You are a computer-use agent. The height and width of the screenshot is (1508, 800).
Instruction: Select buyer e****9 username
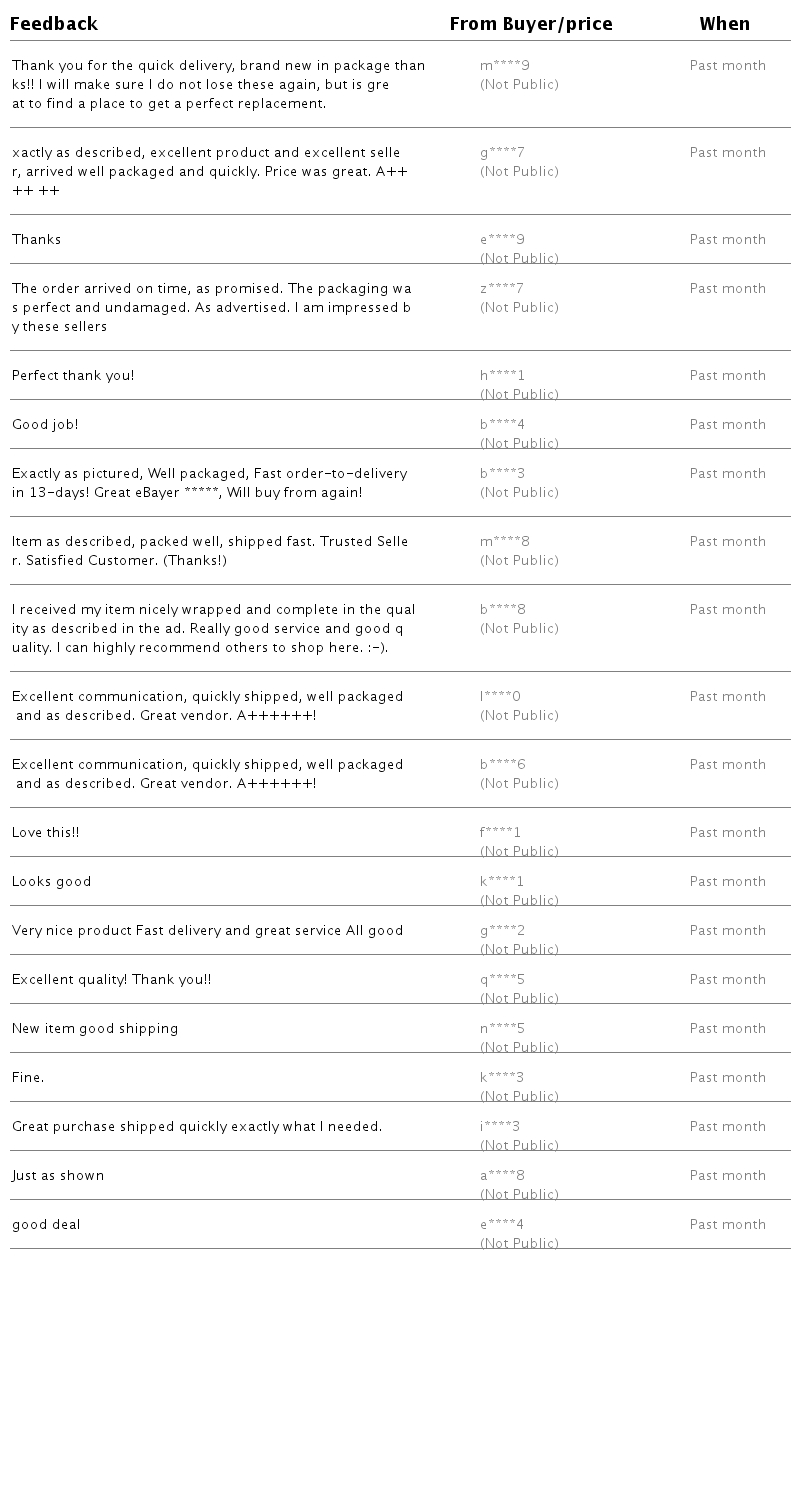tap(502, 240)
